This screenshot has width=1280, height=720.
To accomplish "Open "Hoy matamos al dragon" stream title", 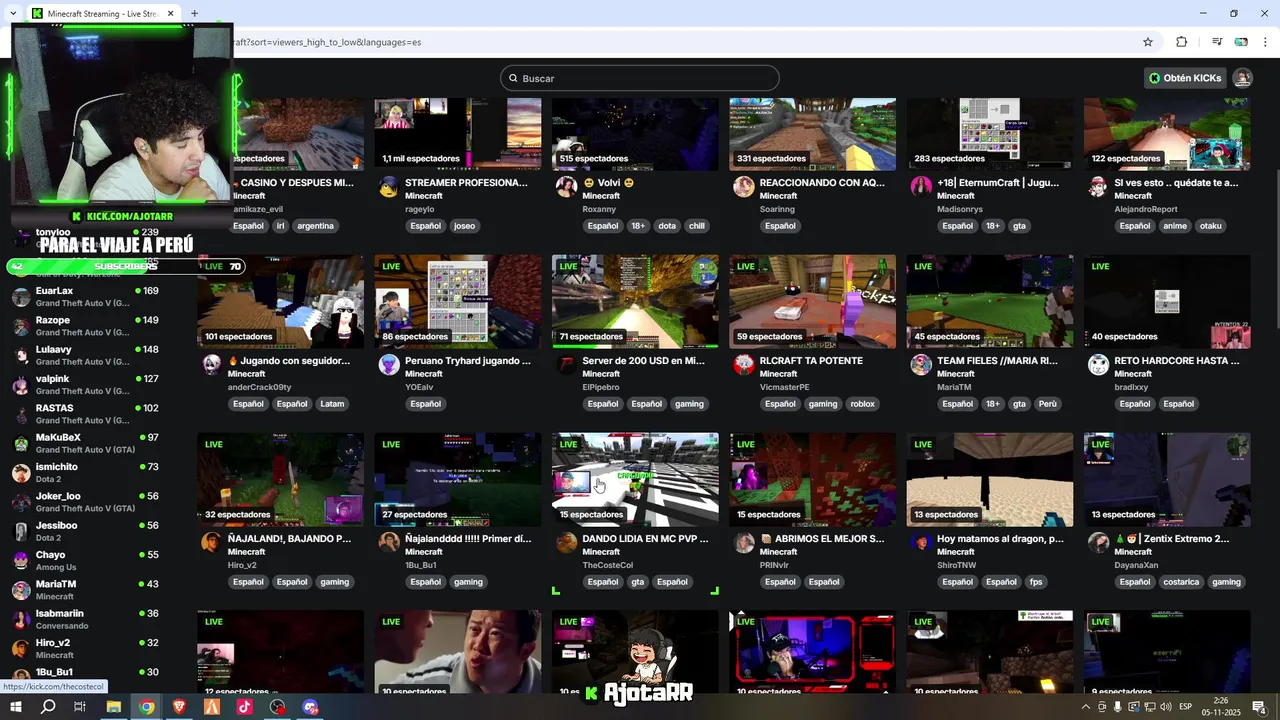I will point(1000,539).
